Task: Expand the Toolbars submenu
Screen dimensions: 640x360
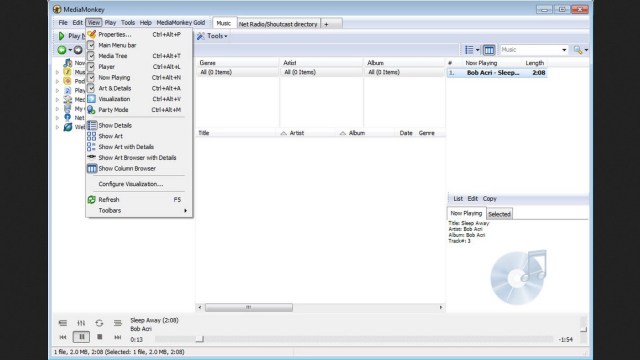Action: pos(139,211)
